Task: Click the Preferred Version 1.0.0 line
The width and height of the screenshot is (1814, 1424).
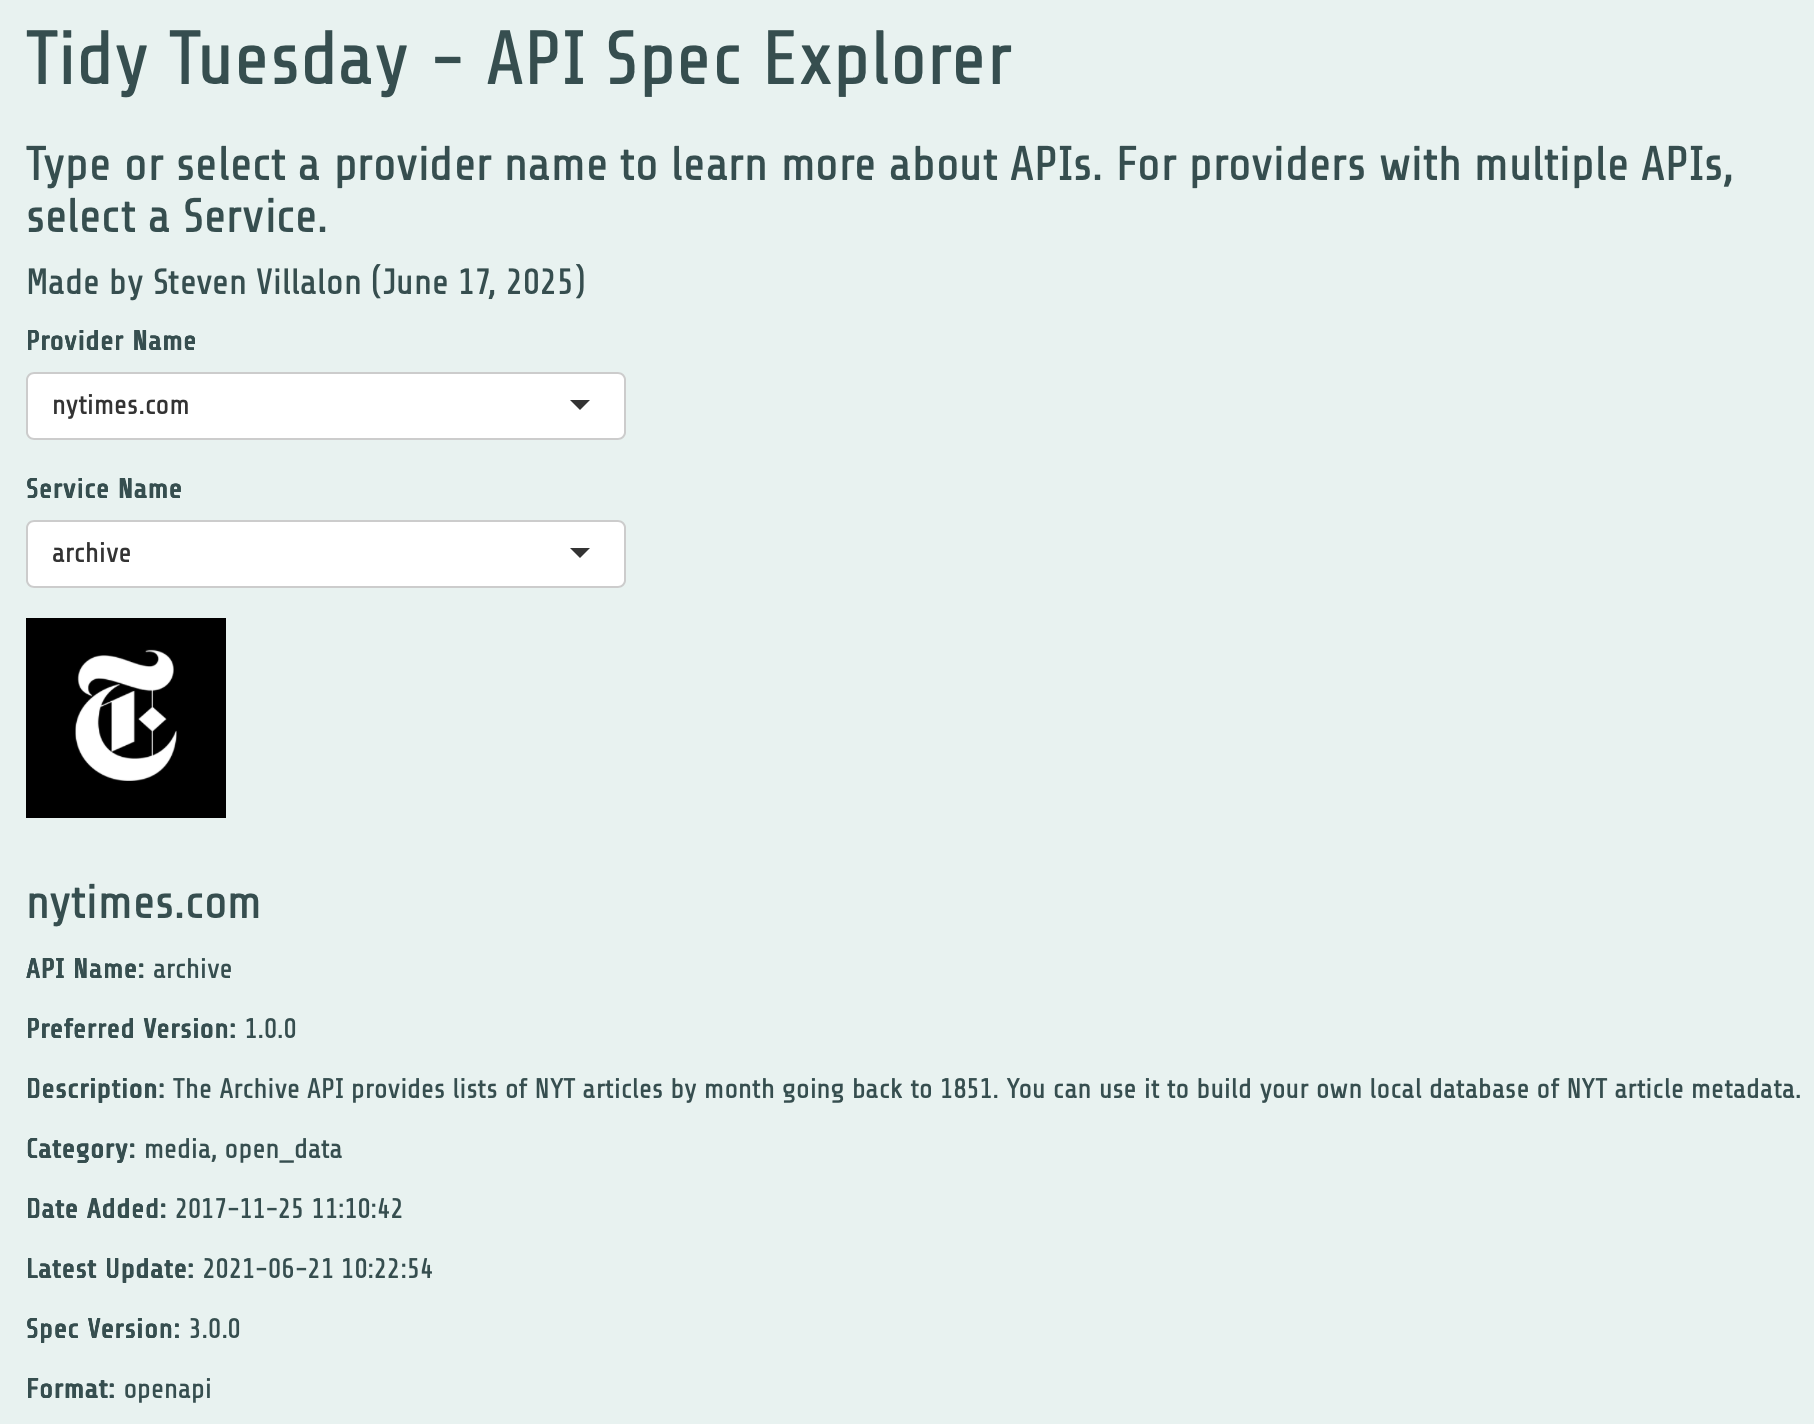Action: (x=161, y=1029)
